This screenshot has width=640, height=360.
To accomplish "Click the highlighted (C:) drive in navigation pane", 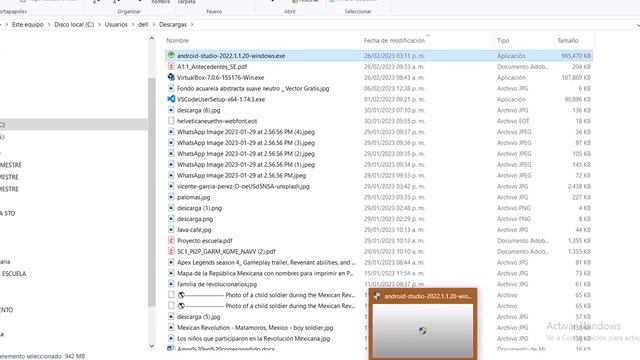I will pos(73,124).
